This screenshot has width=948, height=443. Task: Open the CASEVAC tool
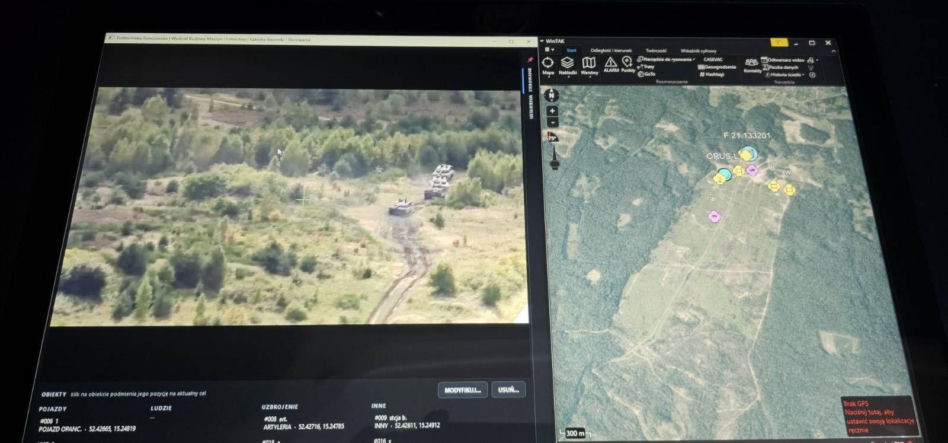click(x=713, y=59)
